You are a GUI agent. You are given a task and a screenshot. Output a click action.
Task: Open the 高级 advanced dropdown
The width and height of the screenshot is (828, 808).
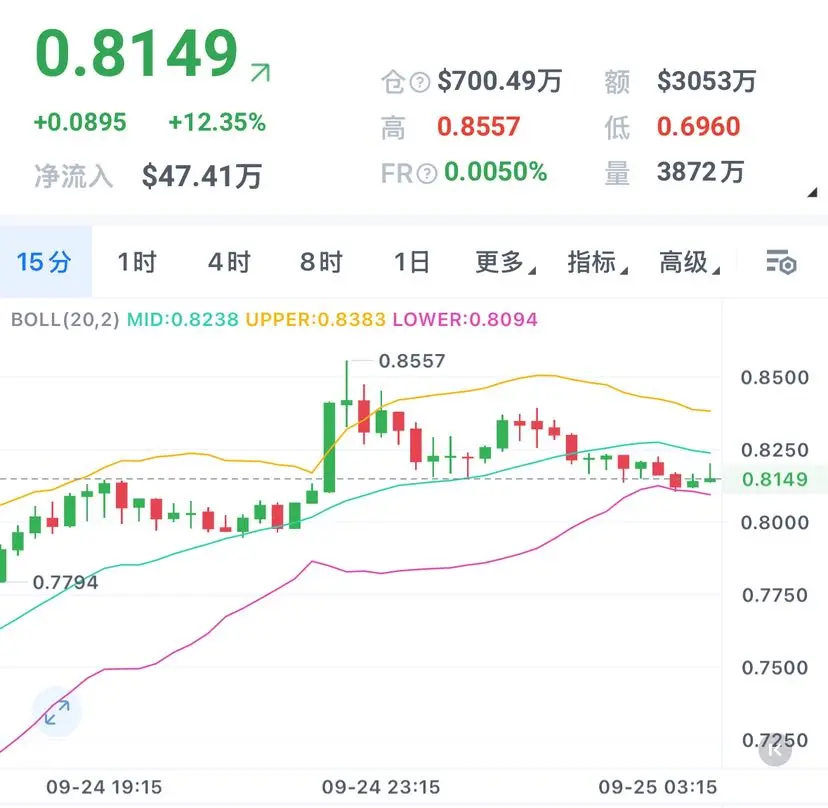coord(690,262)
